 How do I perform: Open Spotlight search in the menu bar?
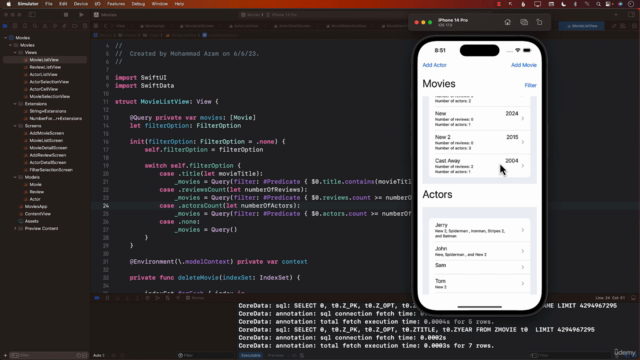point(598,4)
